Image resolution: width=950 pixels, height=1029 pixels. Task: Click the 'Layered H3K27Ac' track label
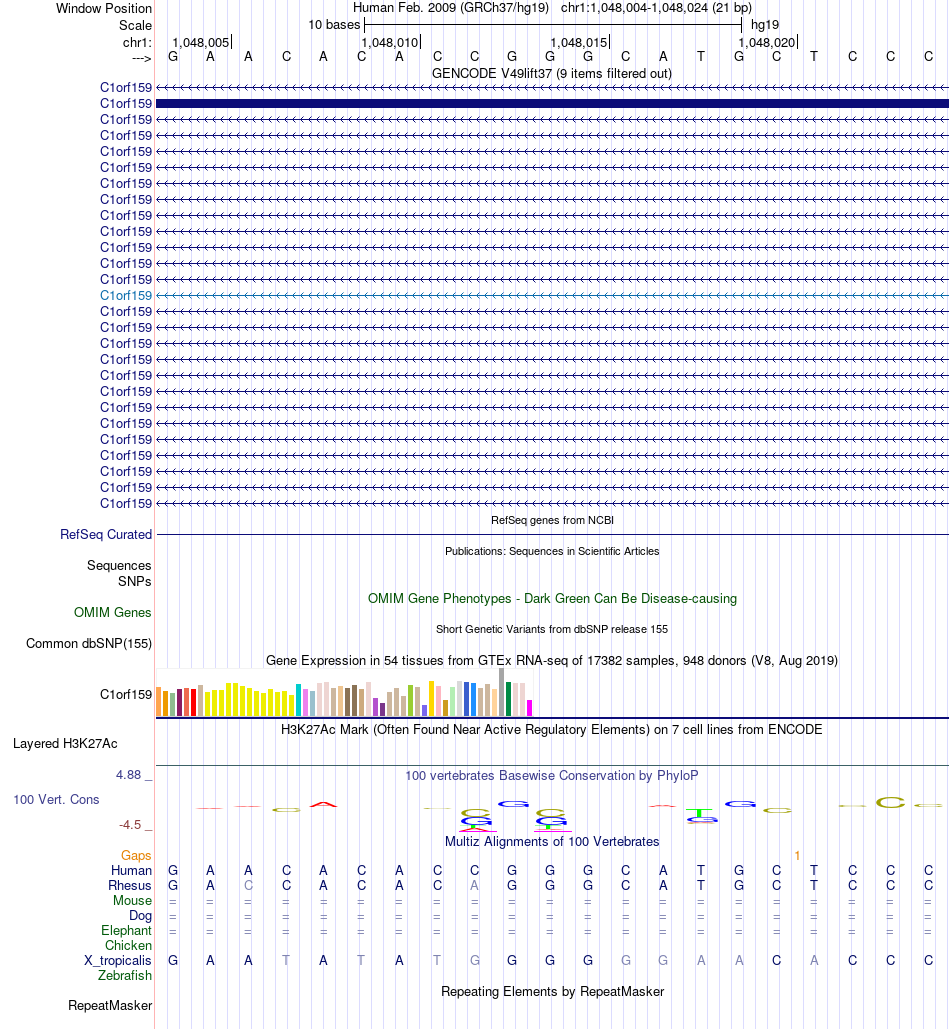click(65, 744)
